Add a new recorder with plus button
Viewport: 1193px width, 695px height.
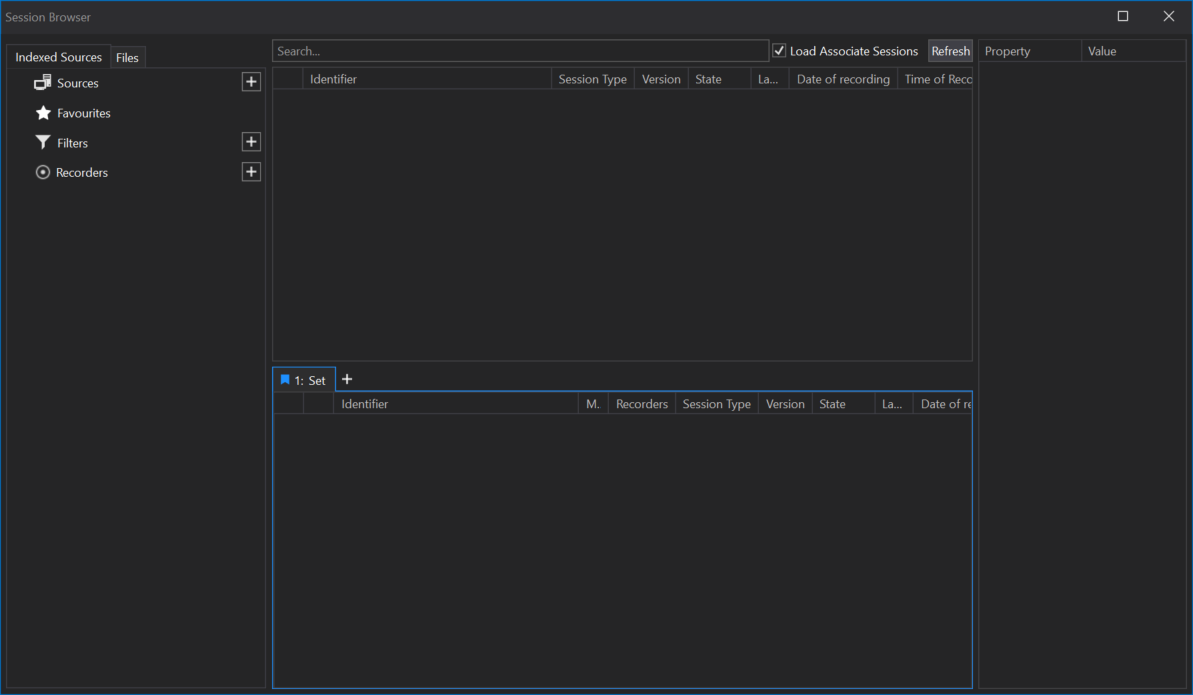251,172
